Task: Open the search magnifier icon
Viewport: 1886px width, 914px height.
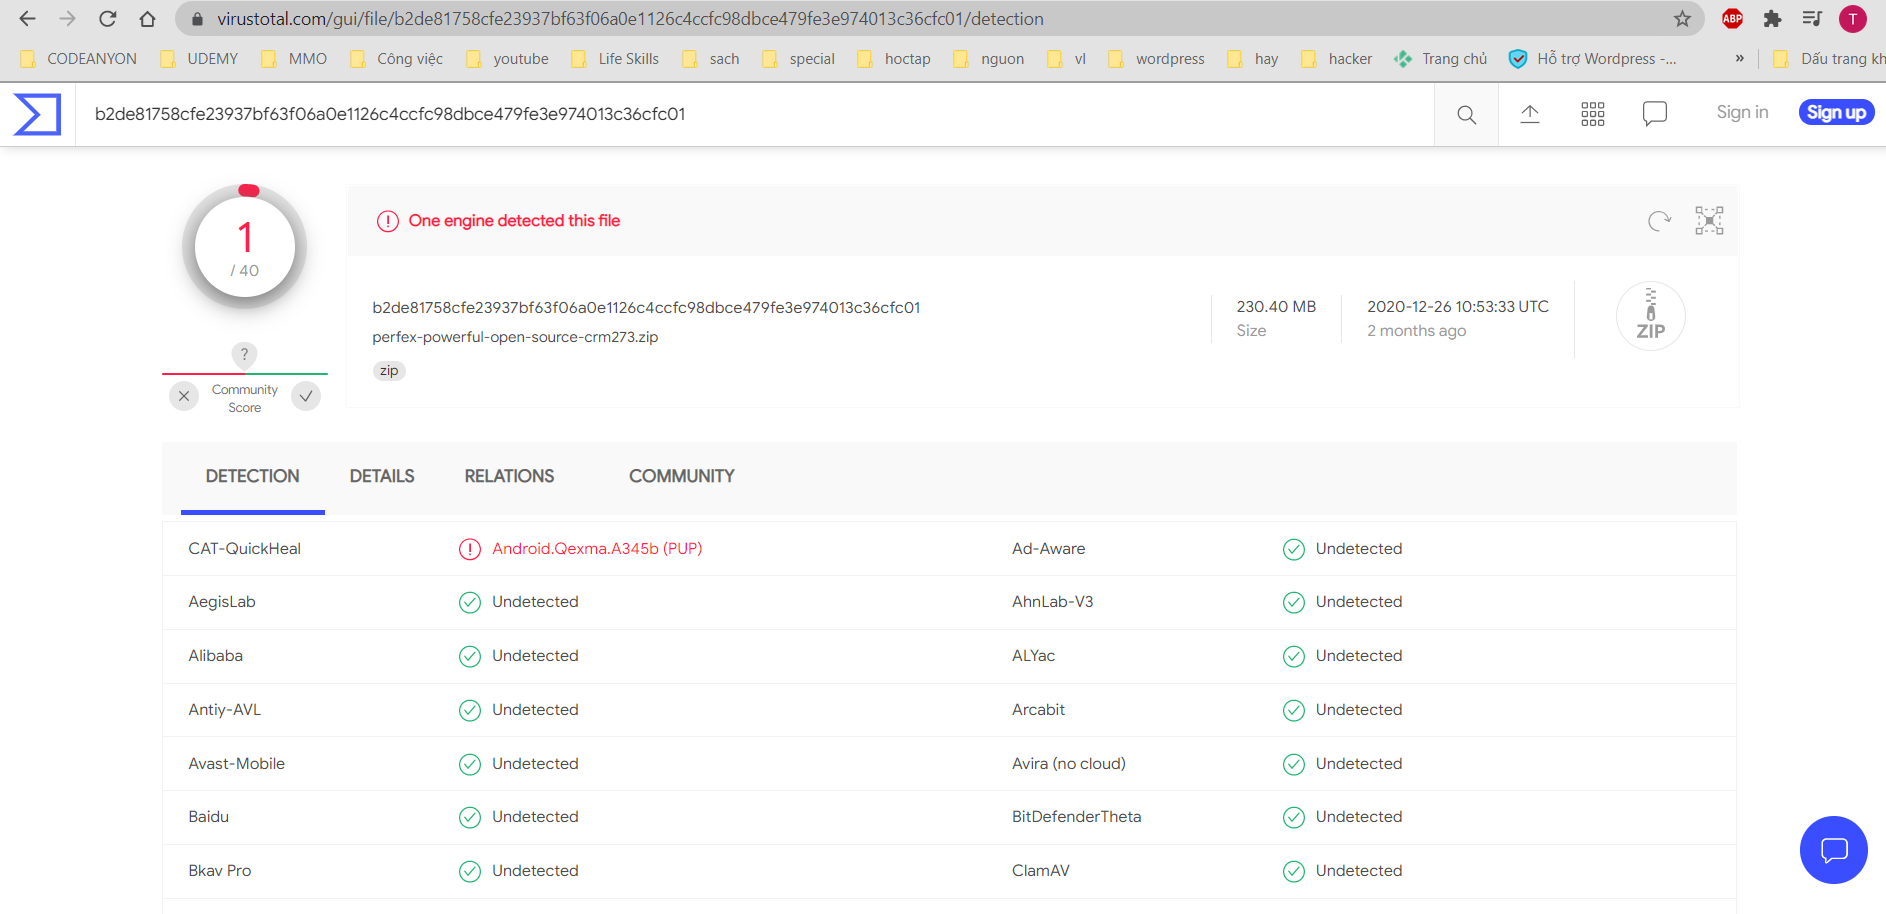Action: click(1466, 115)
